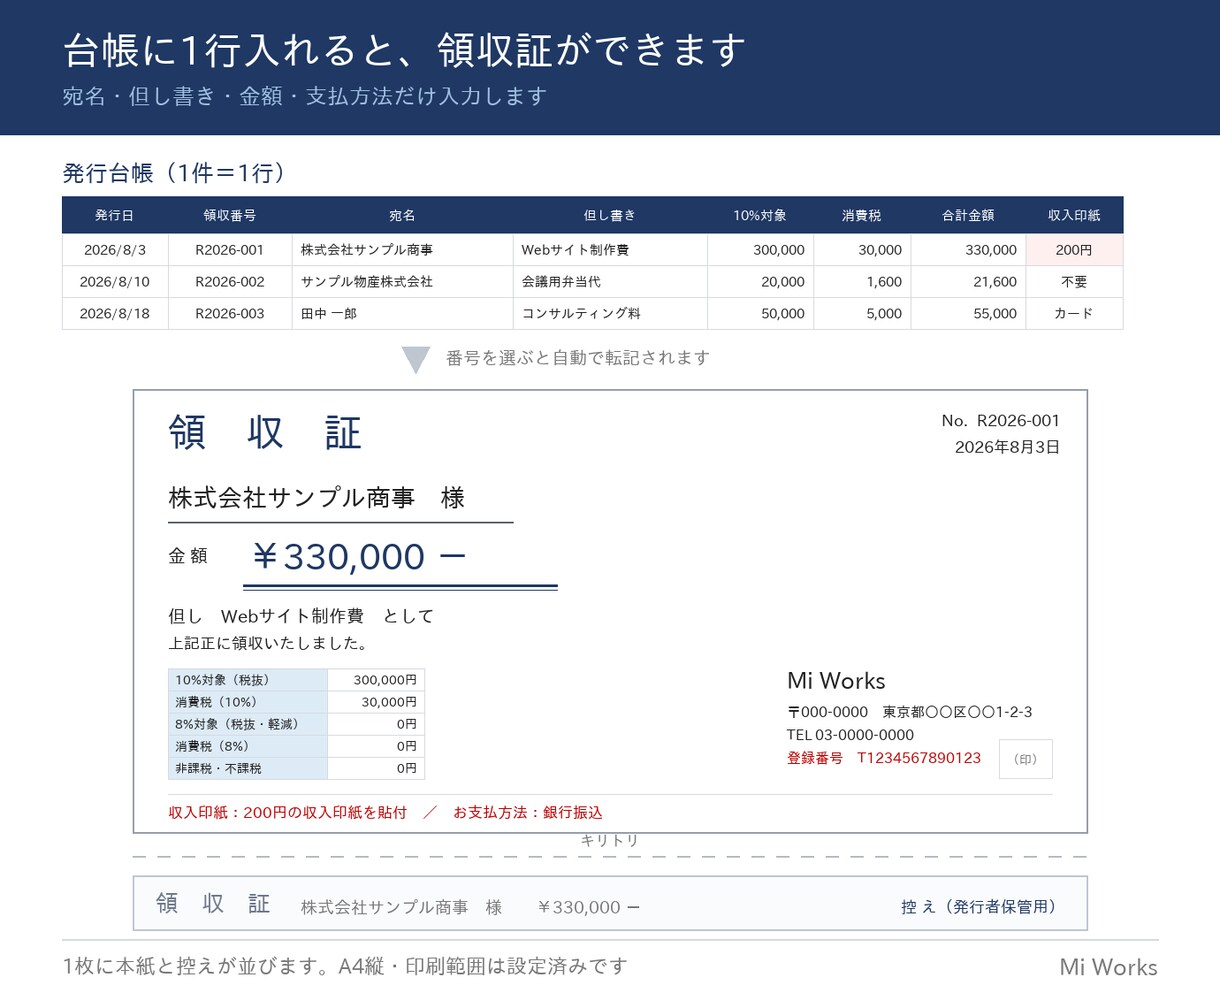Select the サンプル物産株式会社 cell
This screenshot has width=1220, height=1008.
click(x=403, y=282)
